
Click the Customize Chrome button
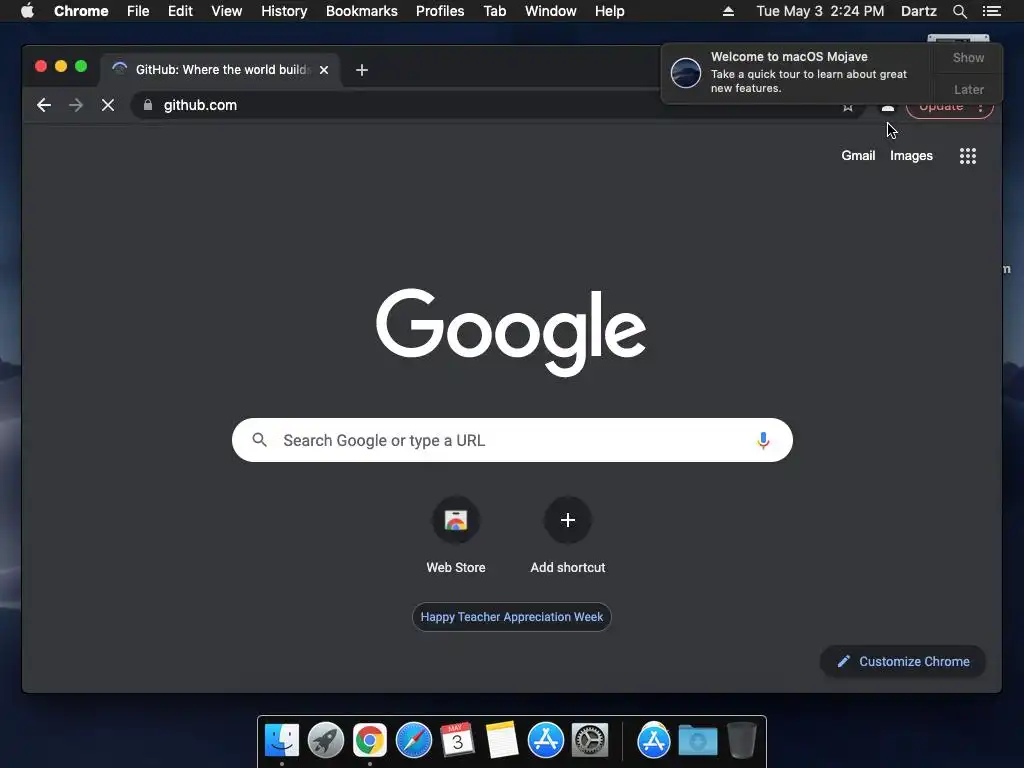click(903, 662)
